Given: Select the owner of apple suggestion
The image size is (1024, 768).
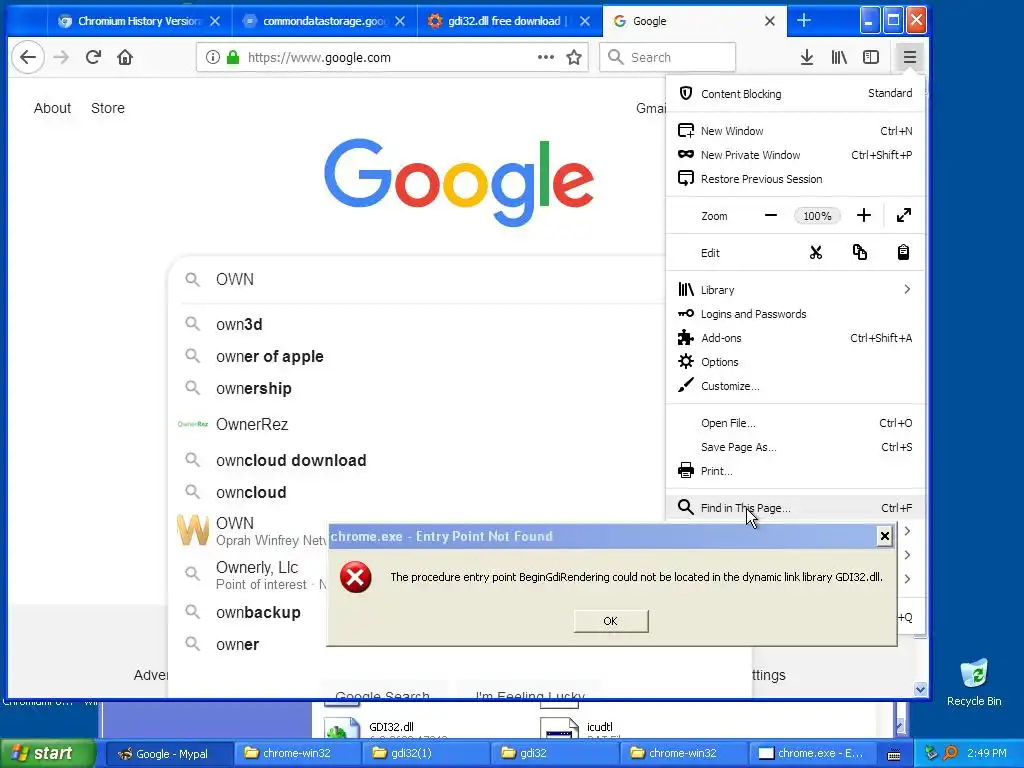Looking at the screenshot, I should click(x=418, y=357).
